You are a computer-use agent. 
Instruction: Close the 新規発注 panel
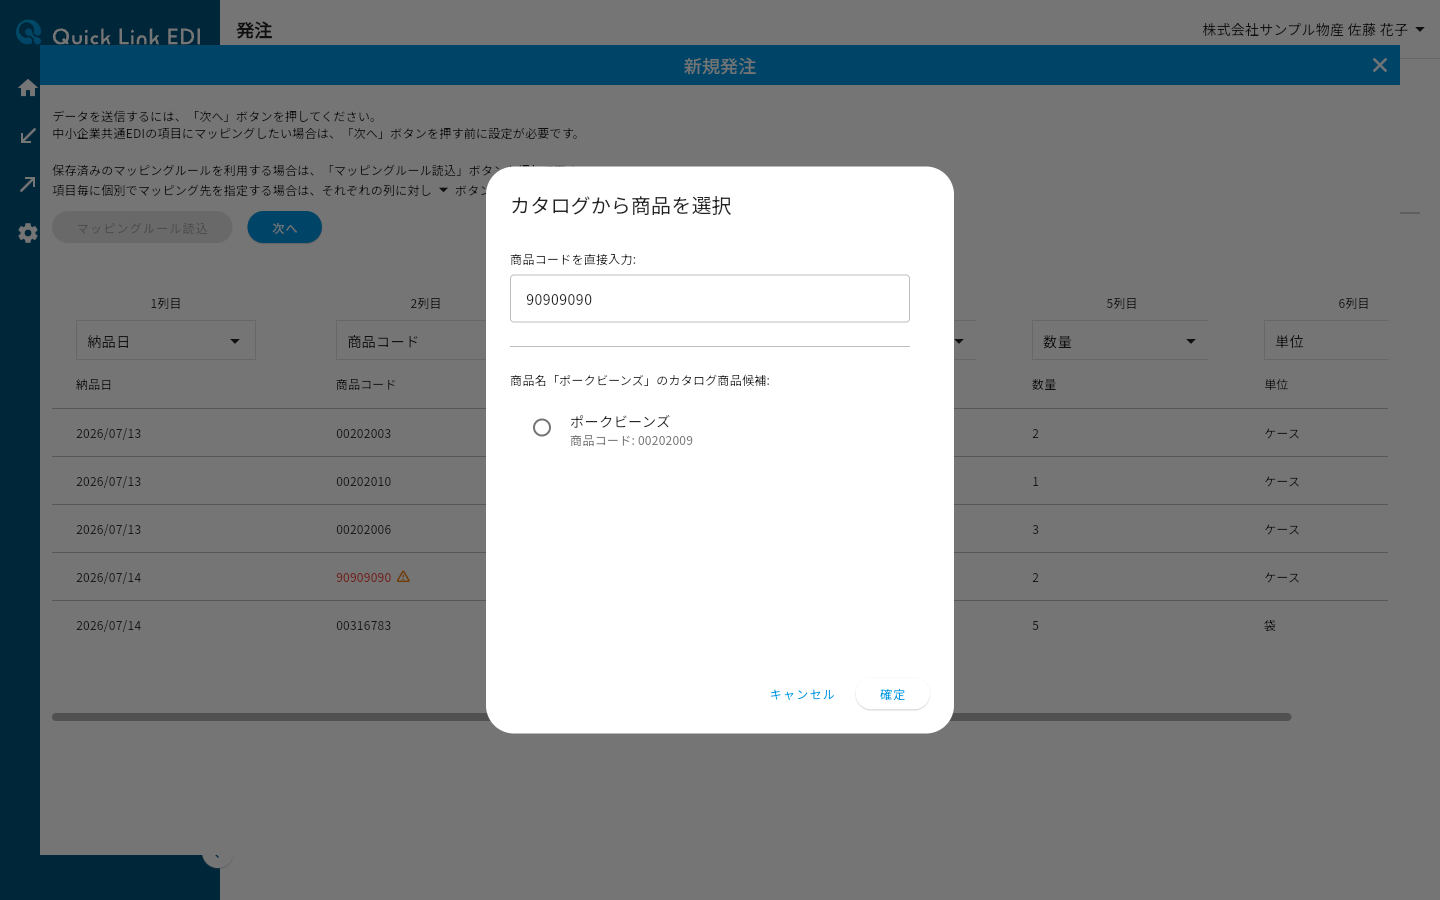[1380, 65]
